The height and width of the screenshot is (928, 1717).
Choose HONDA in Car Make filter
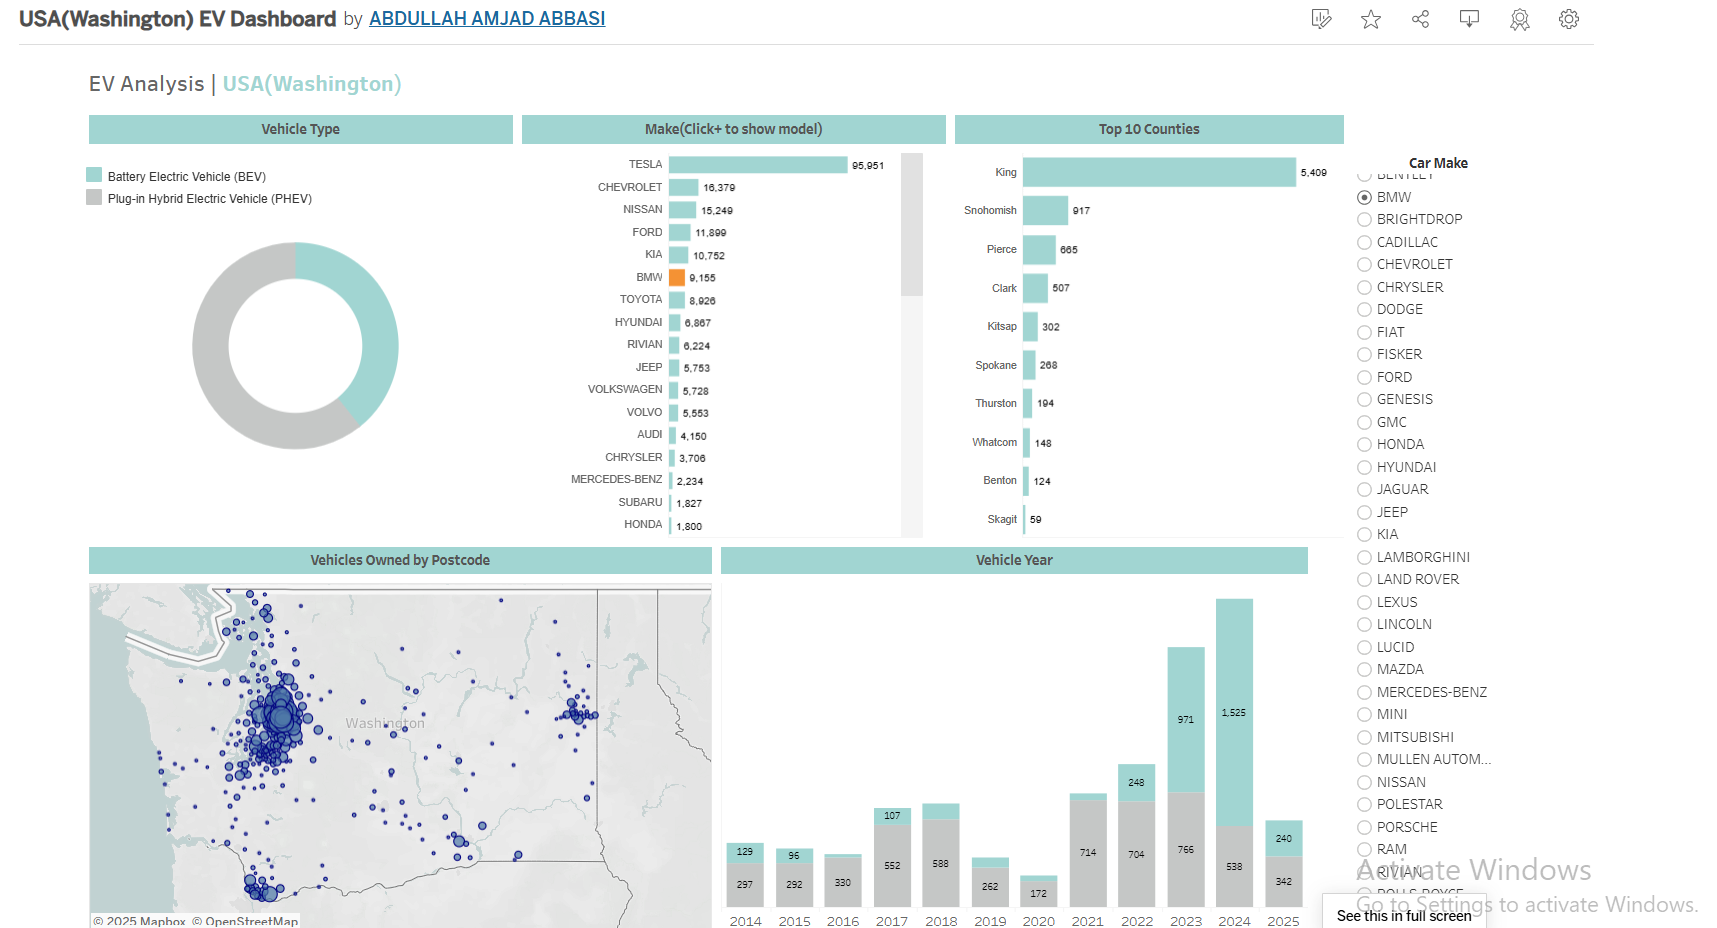pos(1364,444)
